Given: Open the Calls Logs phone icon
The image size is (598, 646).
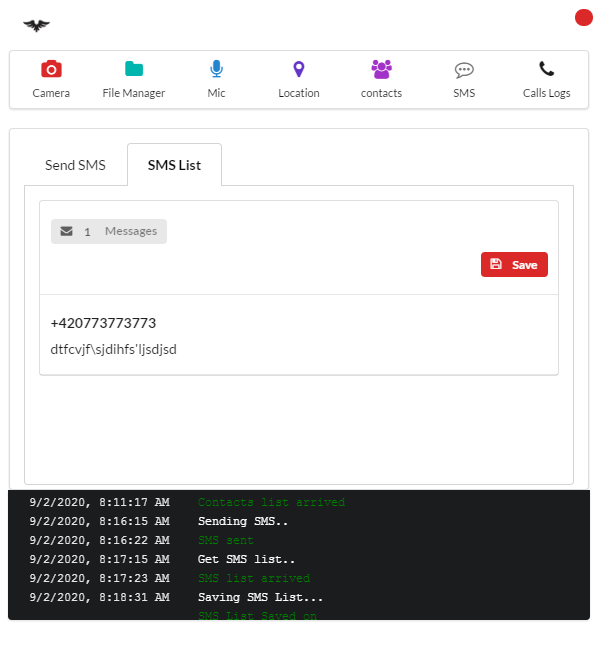Looking at the screenshot, I should (x=546, y=68).
